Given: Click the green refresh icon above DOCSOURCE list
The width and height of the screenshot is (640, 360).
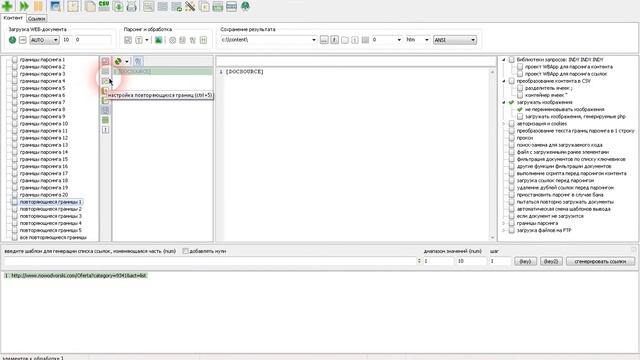Looking at the screenshot, I should [x=118, y=61].
